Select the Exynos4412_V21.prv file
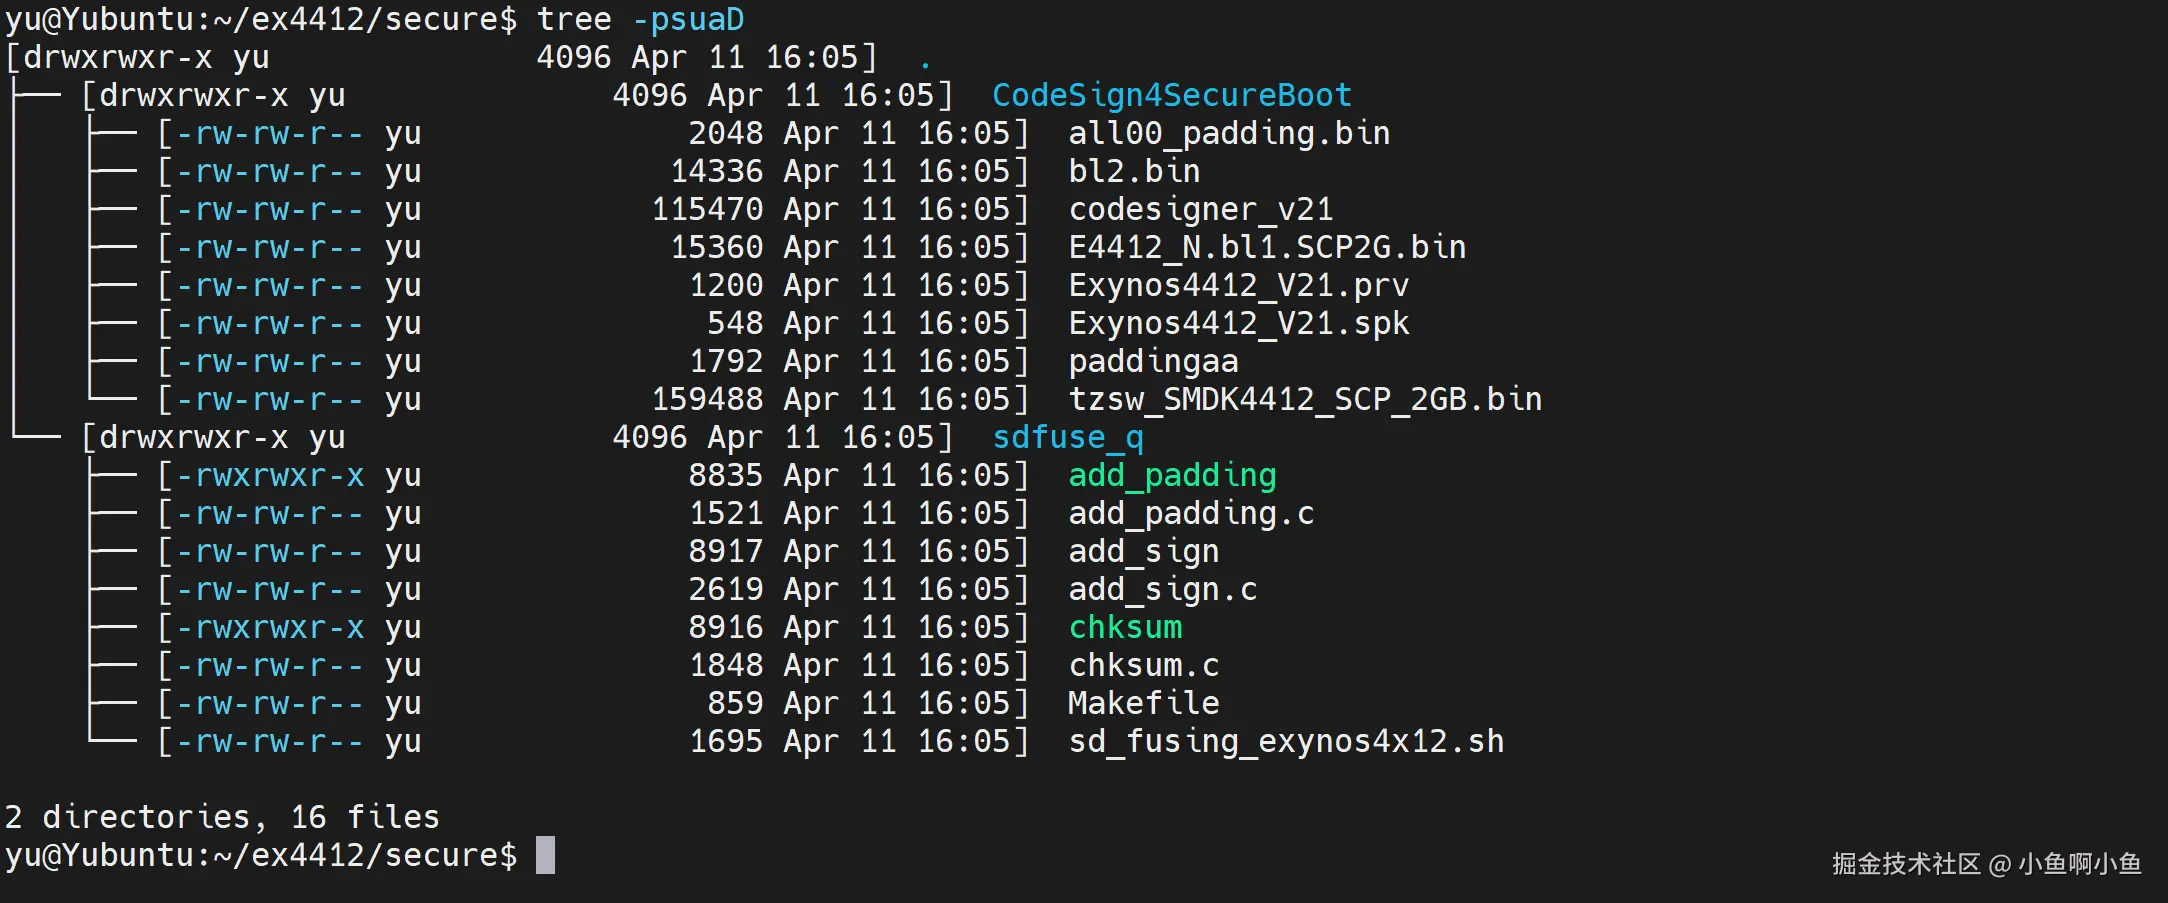 pos(1238,286)
